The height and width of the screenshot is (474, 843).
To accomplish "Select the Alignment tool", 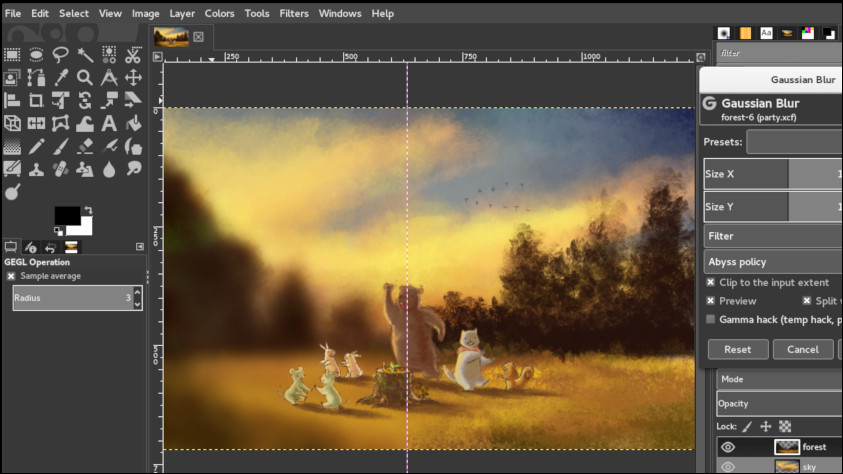I will pos(12,100).
